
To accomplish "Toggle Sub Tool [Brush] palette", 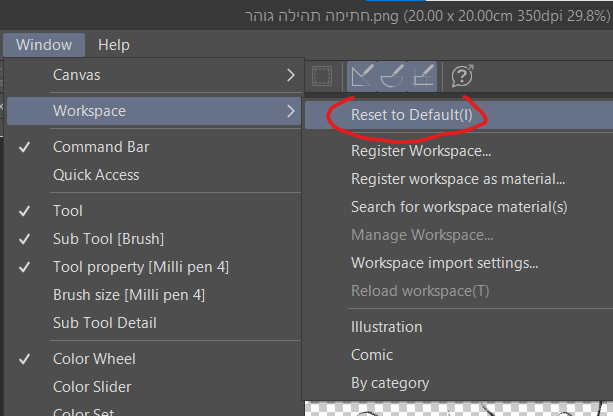I will [154, 239].
